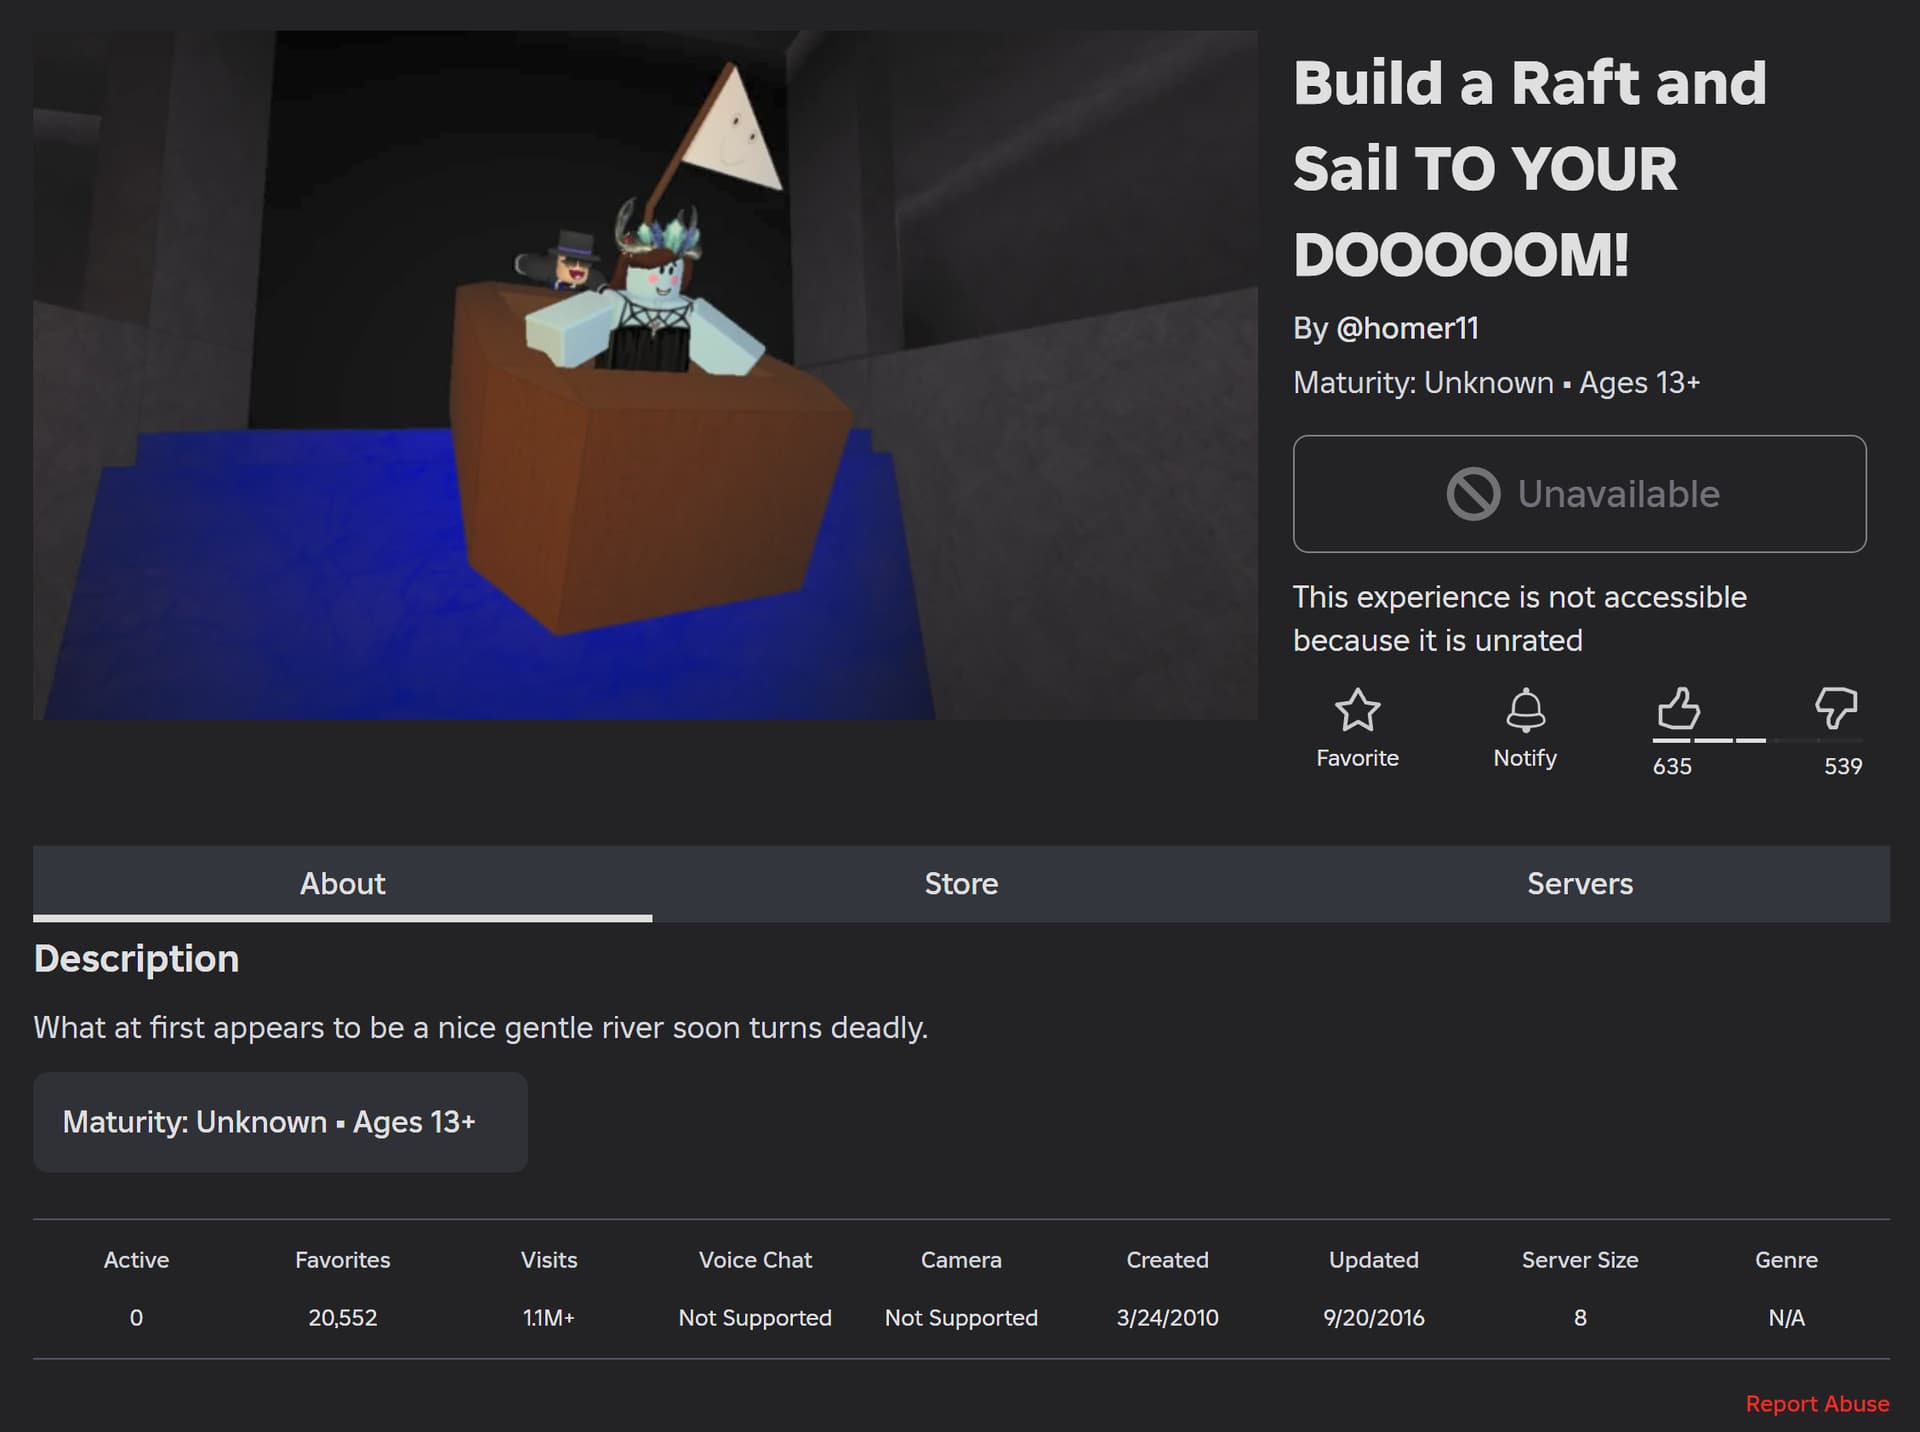Screen dimensions: 1920x1432
Task: Click the river description text
Action: 480,1028
